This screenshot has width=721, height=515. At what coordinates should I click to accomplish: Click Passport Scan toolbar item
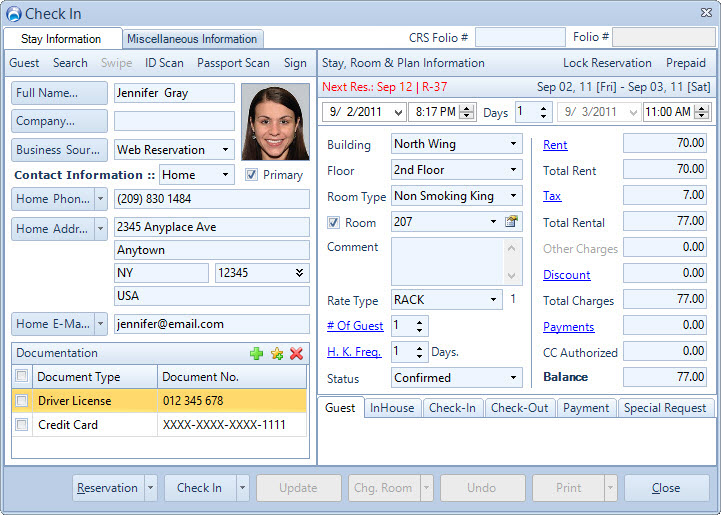point(233,63)
